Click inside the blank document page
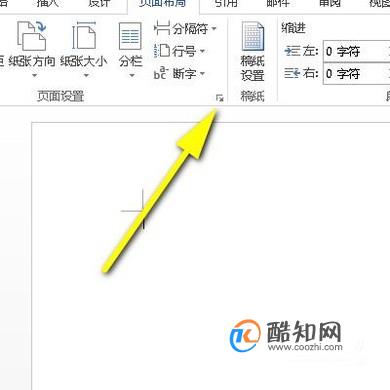This screenshot has width=390, height=390. point(211,256)
